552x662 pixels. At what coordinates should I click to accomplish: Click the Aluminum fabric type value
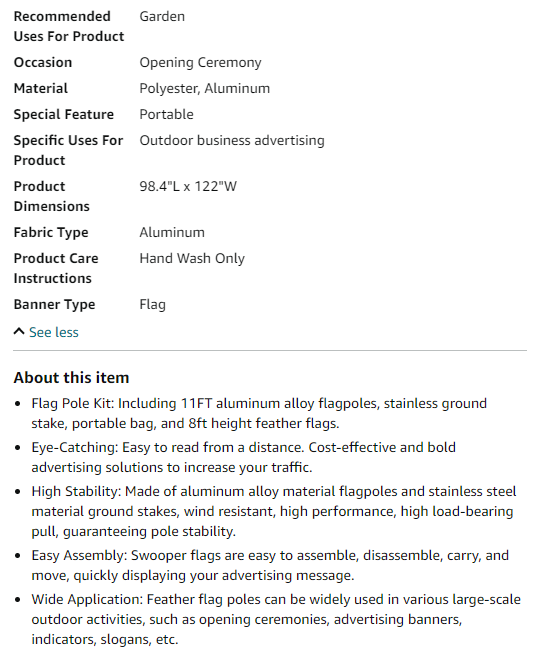coord(172,233)
